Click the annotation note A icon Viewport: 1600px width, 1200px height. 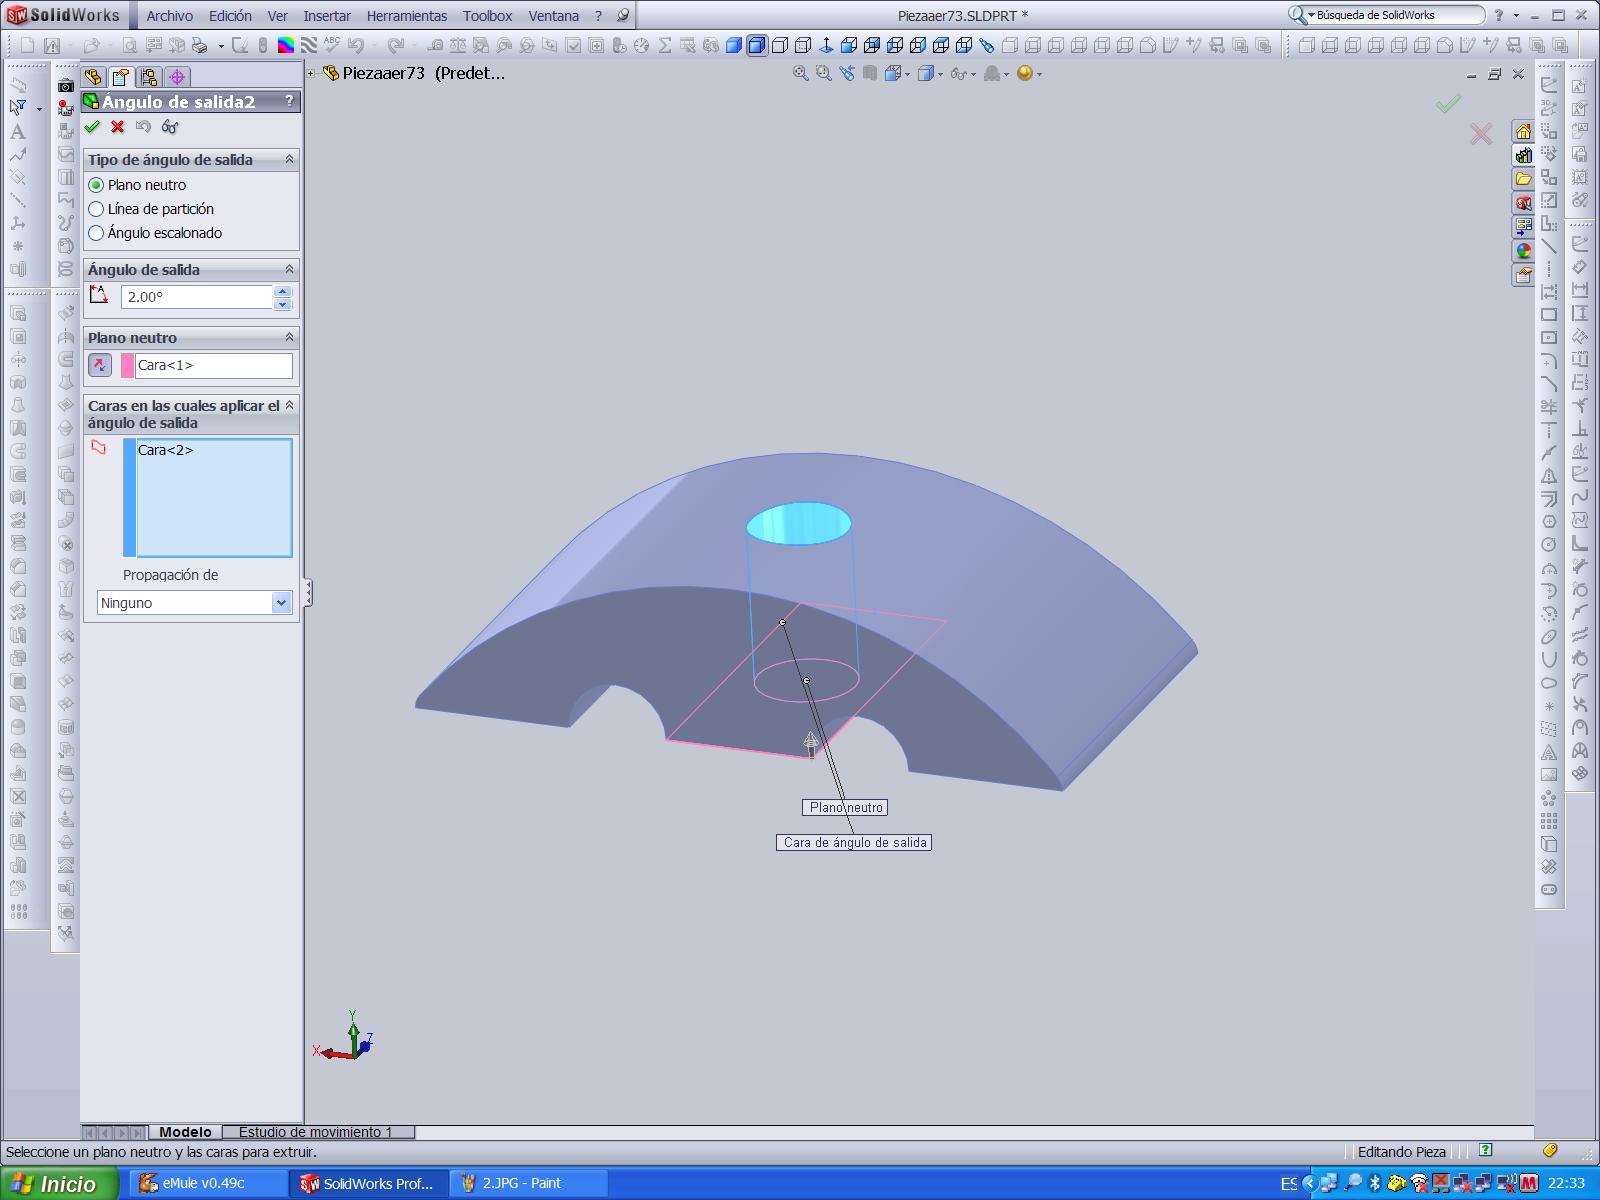coord(17,131)
